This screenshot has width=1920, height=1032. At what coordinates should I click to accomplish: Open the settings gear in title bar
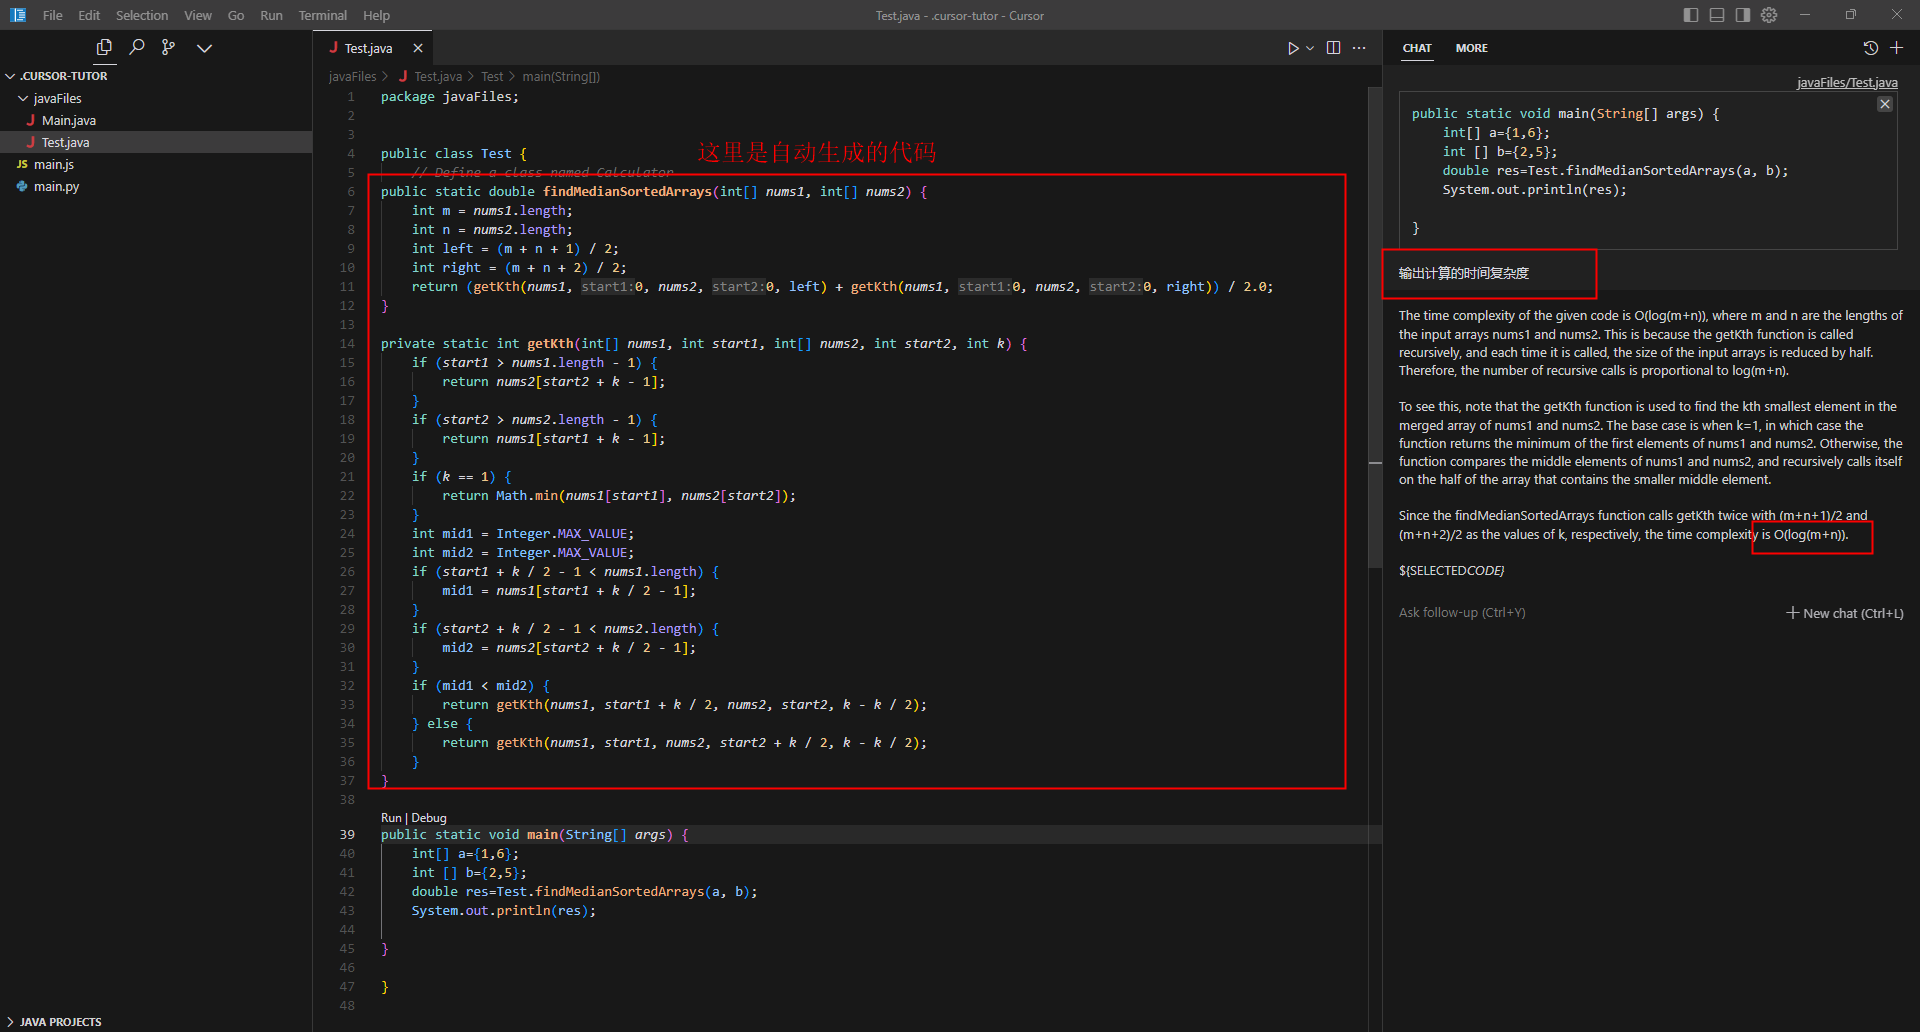(x=1769, y=15)
